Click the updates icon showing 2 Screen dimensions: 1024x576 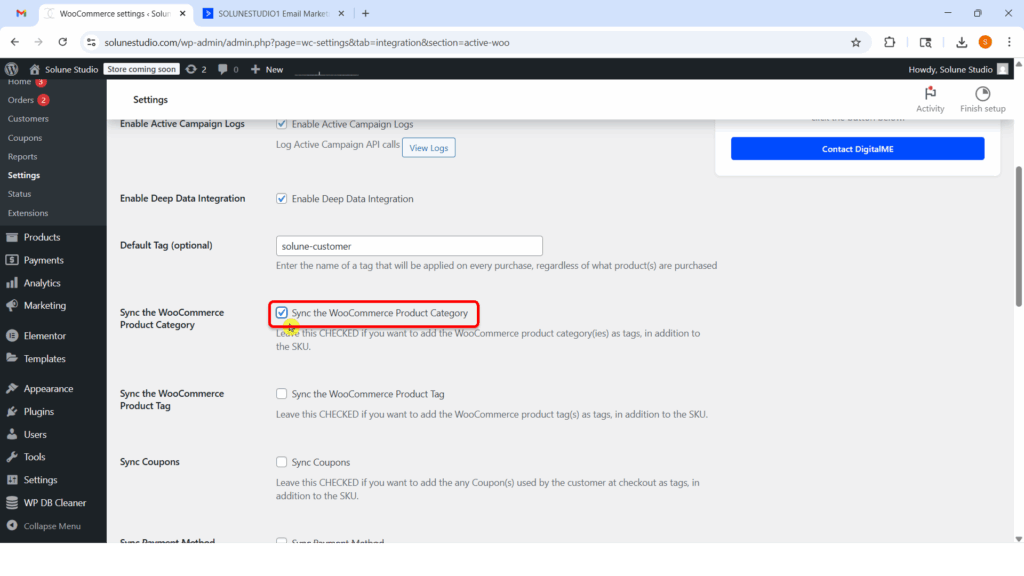coord(191,69)
